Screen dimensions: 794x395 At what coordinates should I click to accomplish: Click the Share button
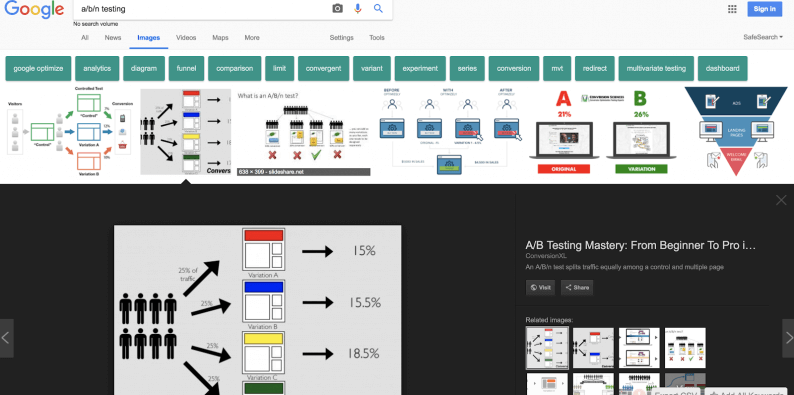click(x=577, y=288)
